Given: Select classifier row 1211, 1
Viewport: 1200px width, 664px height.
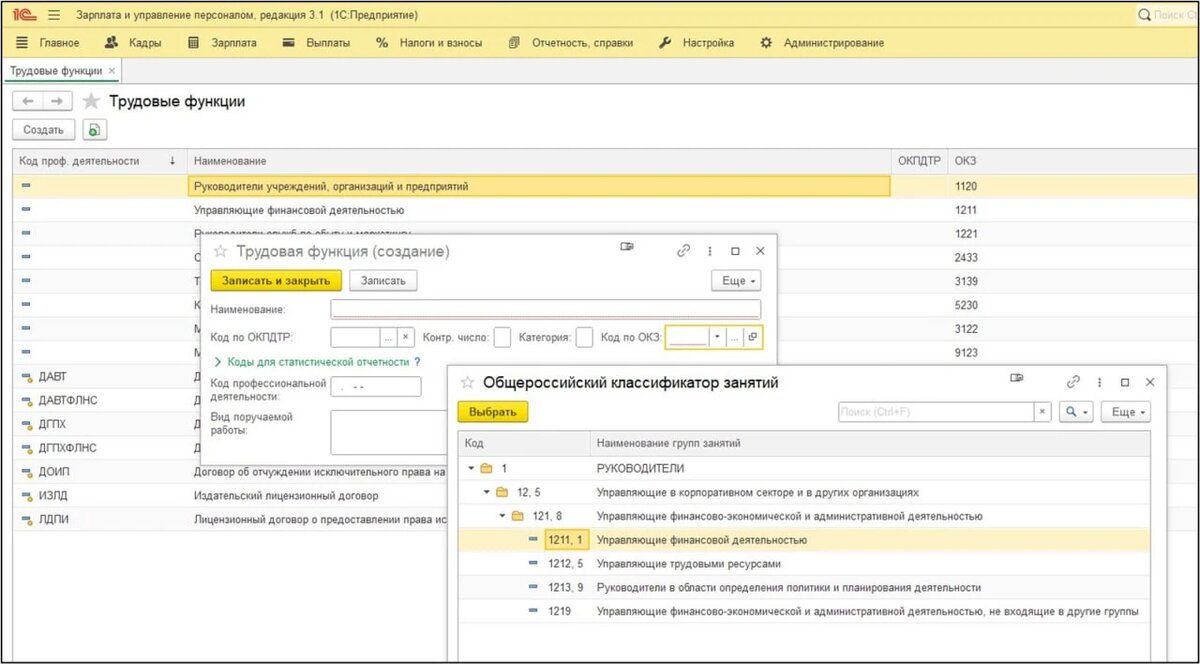Looking at the screenshot, I should coord(804,540).
